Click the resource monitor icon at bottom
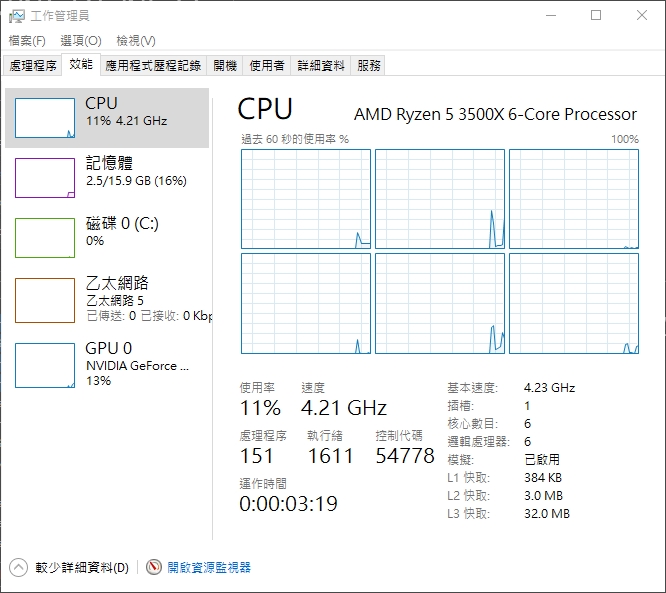Viewport: 666px width, 593px height. 154,567
